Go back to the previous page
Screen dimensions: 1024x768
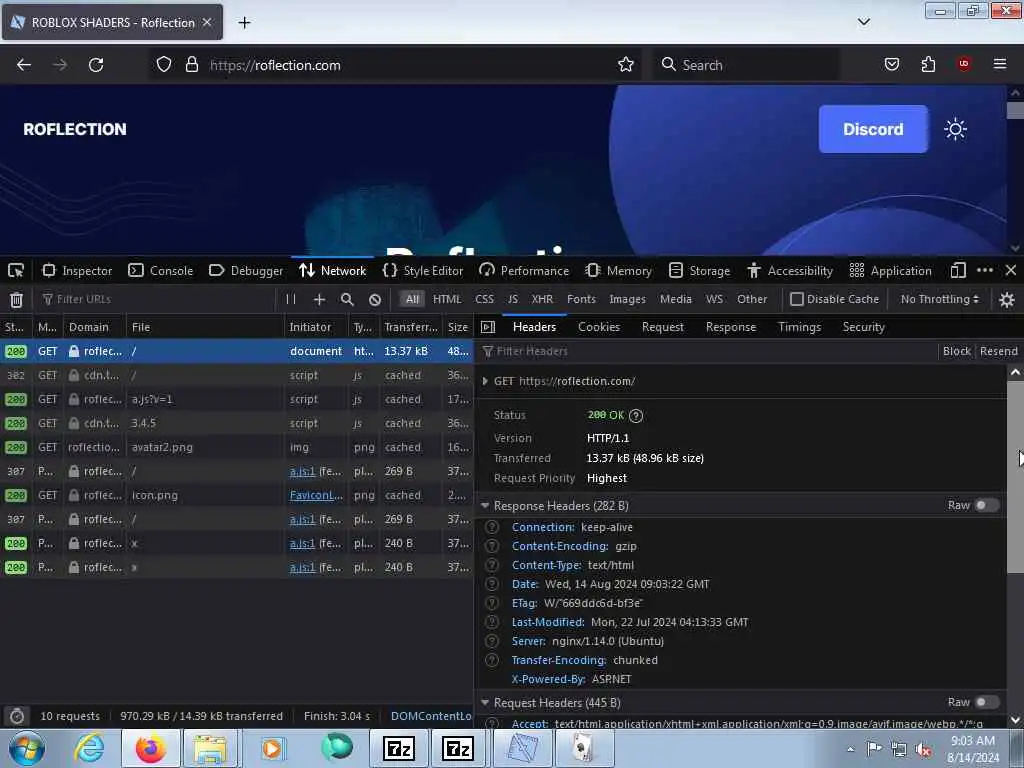tap(24, 65)
